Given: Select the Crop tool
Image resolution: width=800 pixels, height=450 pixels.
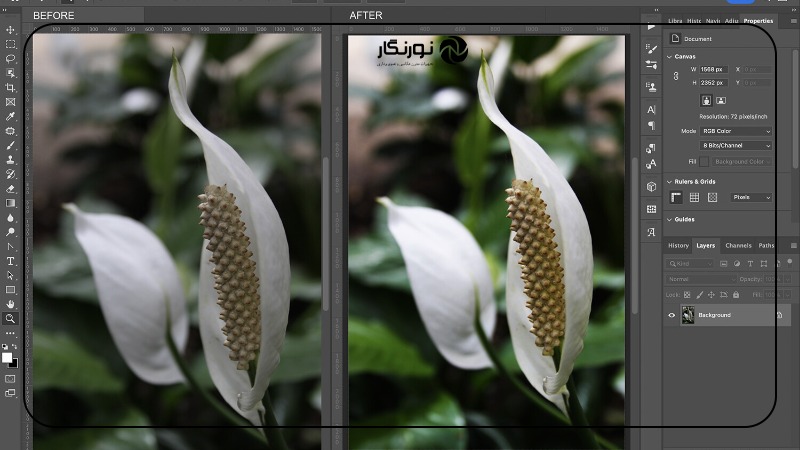Looking at the screenshot, I should point(10,88).
